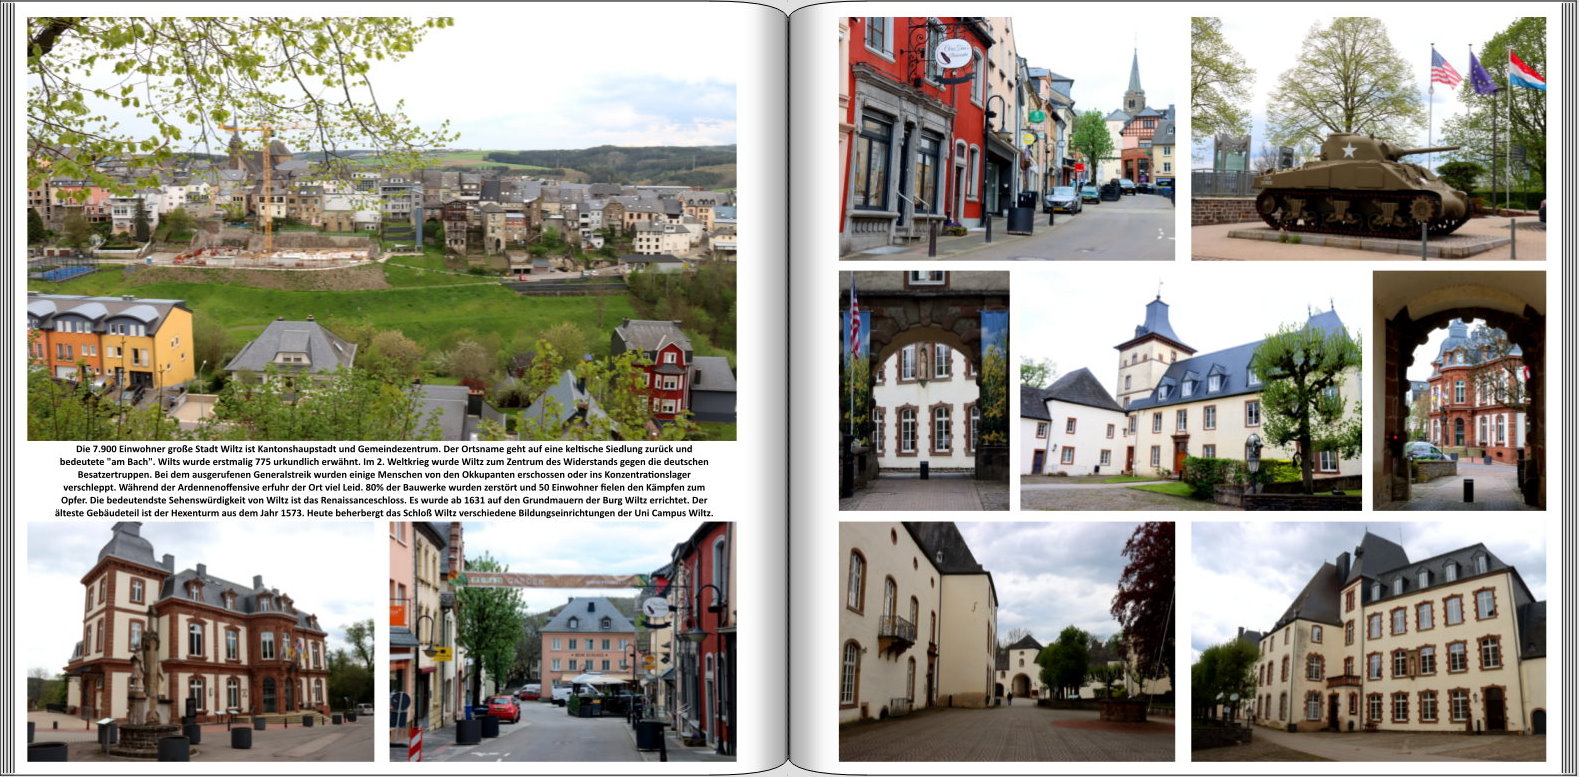Select the castle facade photo at bottom right
Viewport: 1579px width, 777px height.
1367,641
